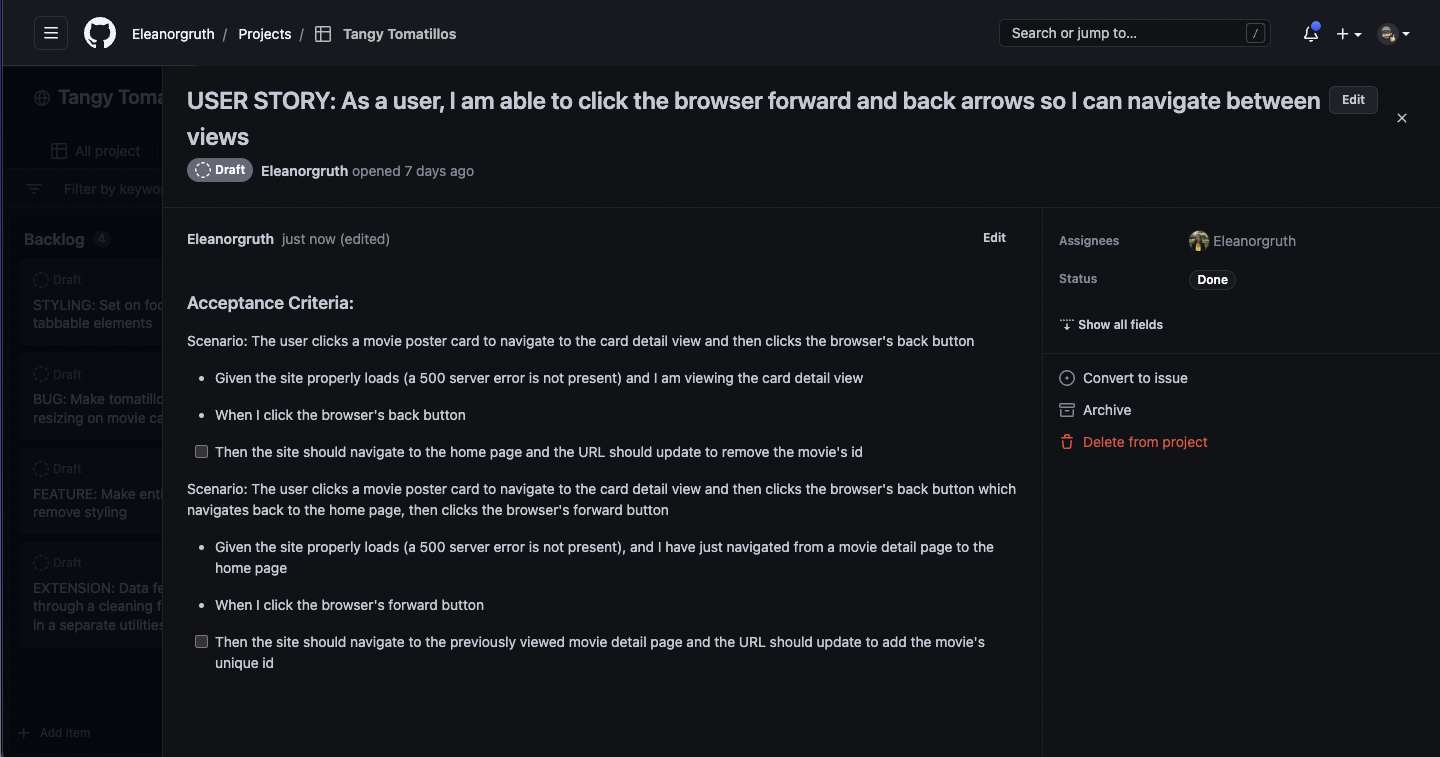Screen dimensions: 1440x757
Task: Open the user avatar account dropdown
Action: click(1394, 34)
